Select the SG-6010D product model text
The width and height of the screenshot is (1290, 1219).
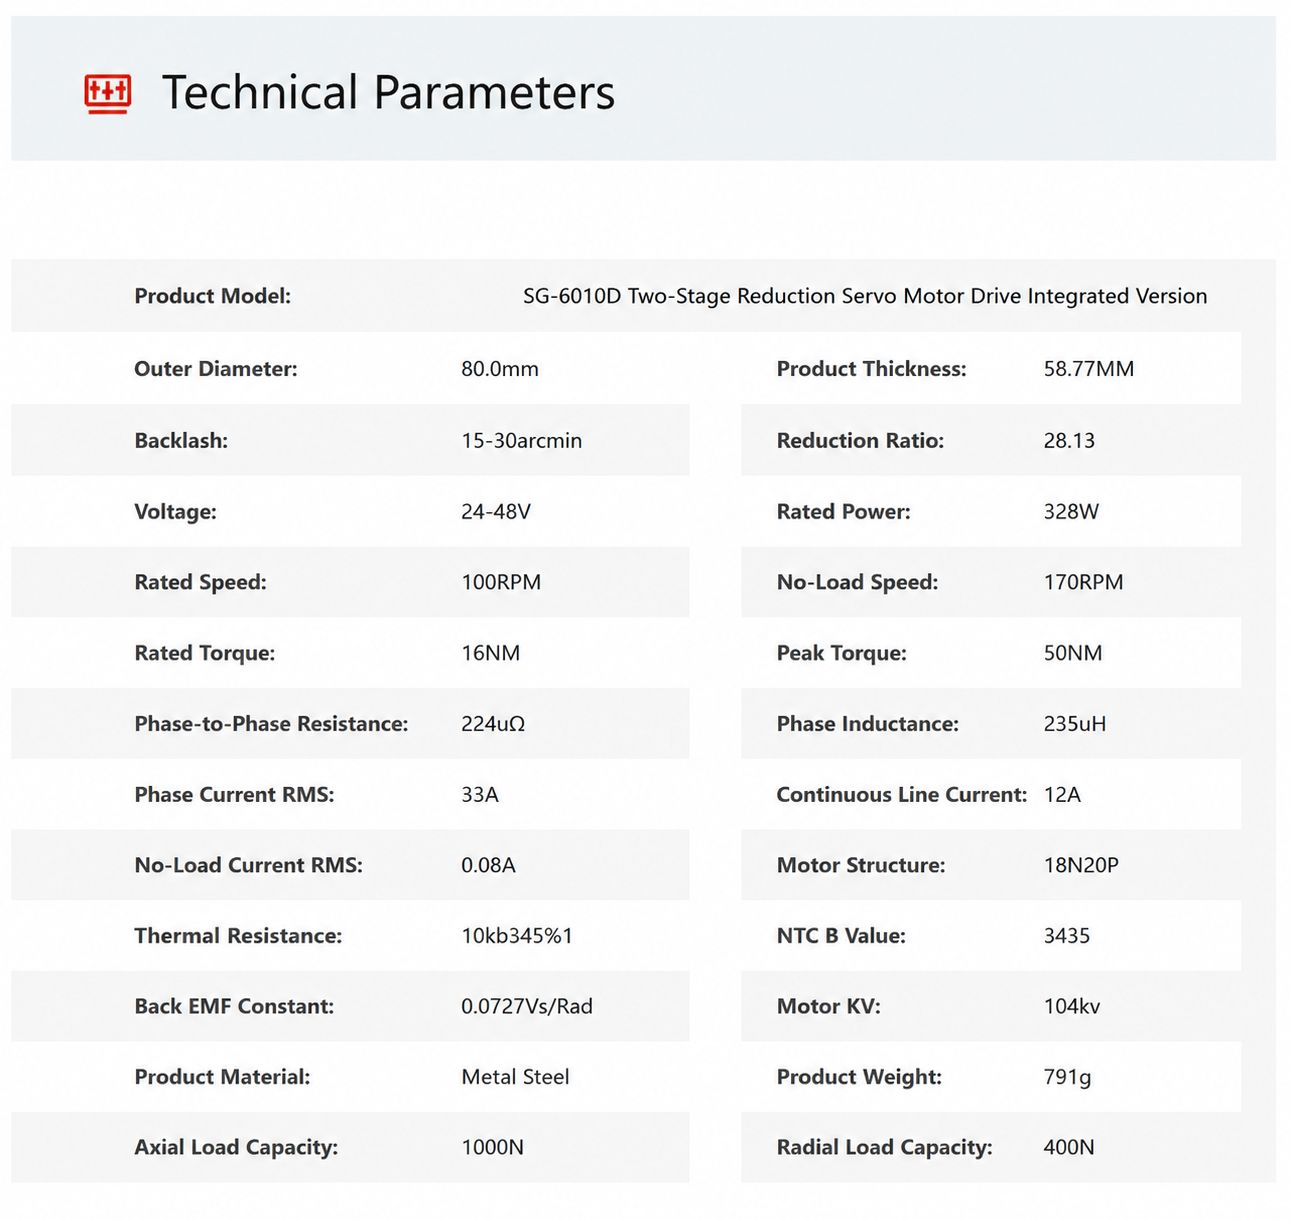click(865, 296)
